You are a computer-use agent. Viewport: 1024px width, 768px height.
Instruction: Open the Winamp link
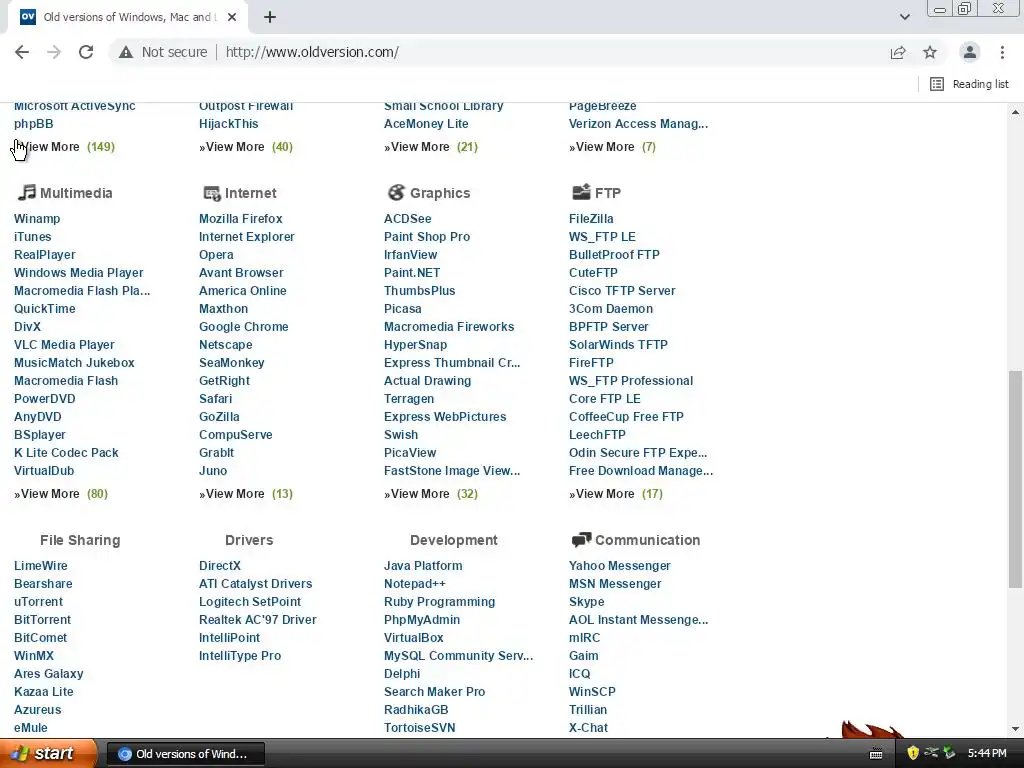tap(37, 219)
